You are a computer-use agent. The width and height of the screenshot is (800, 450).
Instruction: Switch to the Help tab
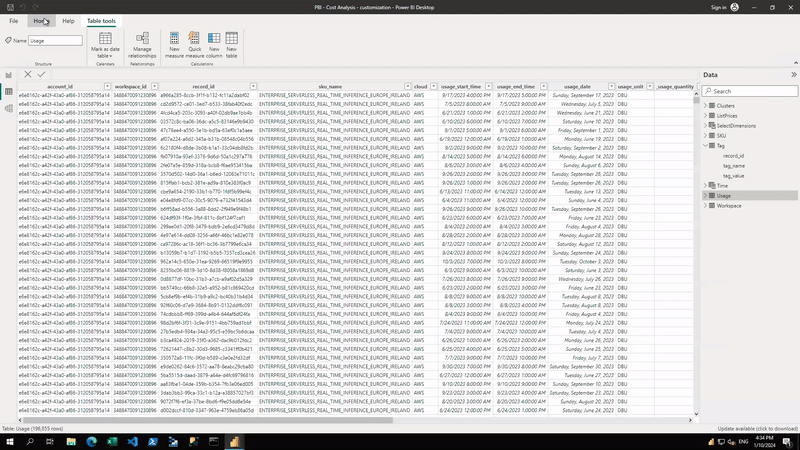(x=68, y=20)
